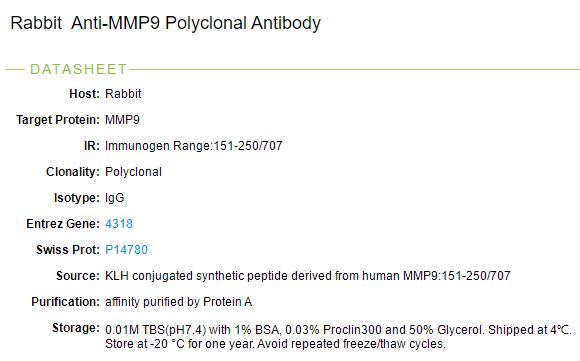The width and height of the screenshot is (580, 361).
Task: Click the MMP9 target protein value
Action: pos(122,120)
